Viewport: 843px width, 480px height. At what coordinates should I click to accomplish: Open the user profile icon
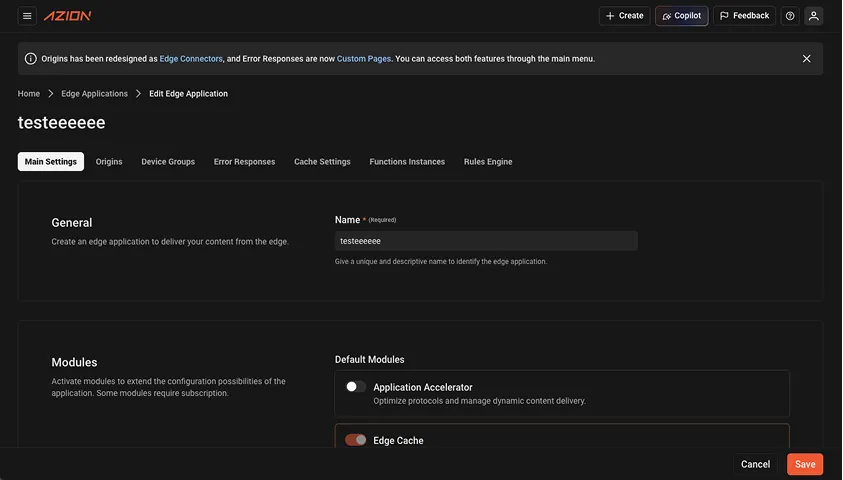pos(814,16)
